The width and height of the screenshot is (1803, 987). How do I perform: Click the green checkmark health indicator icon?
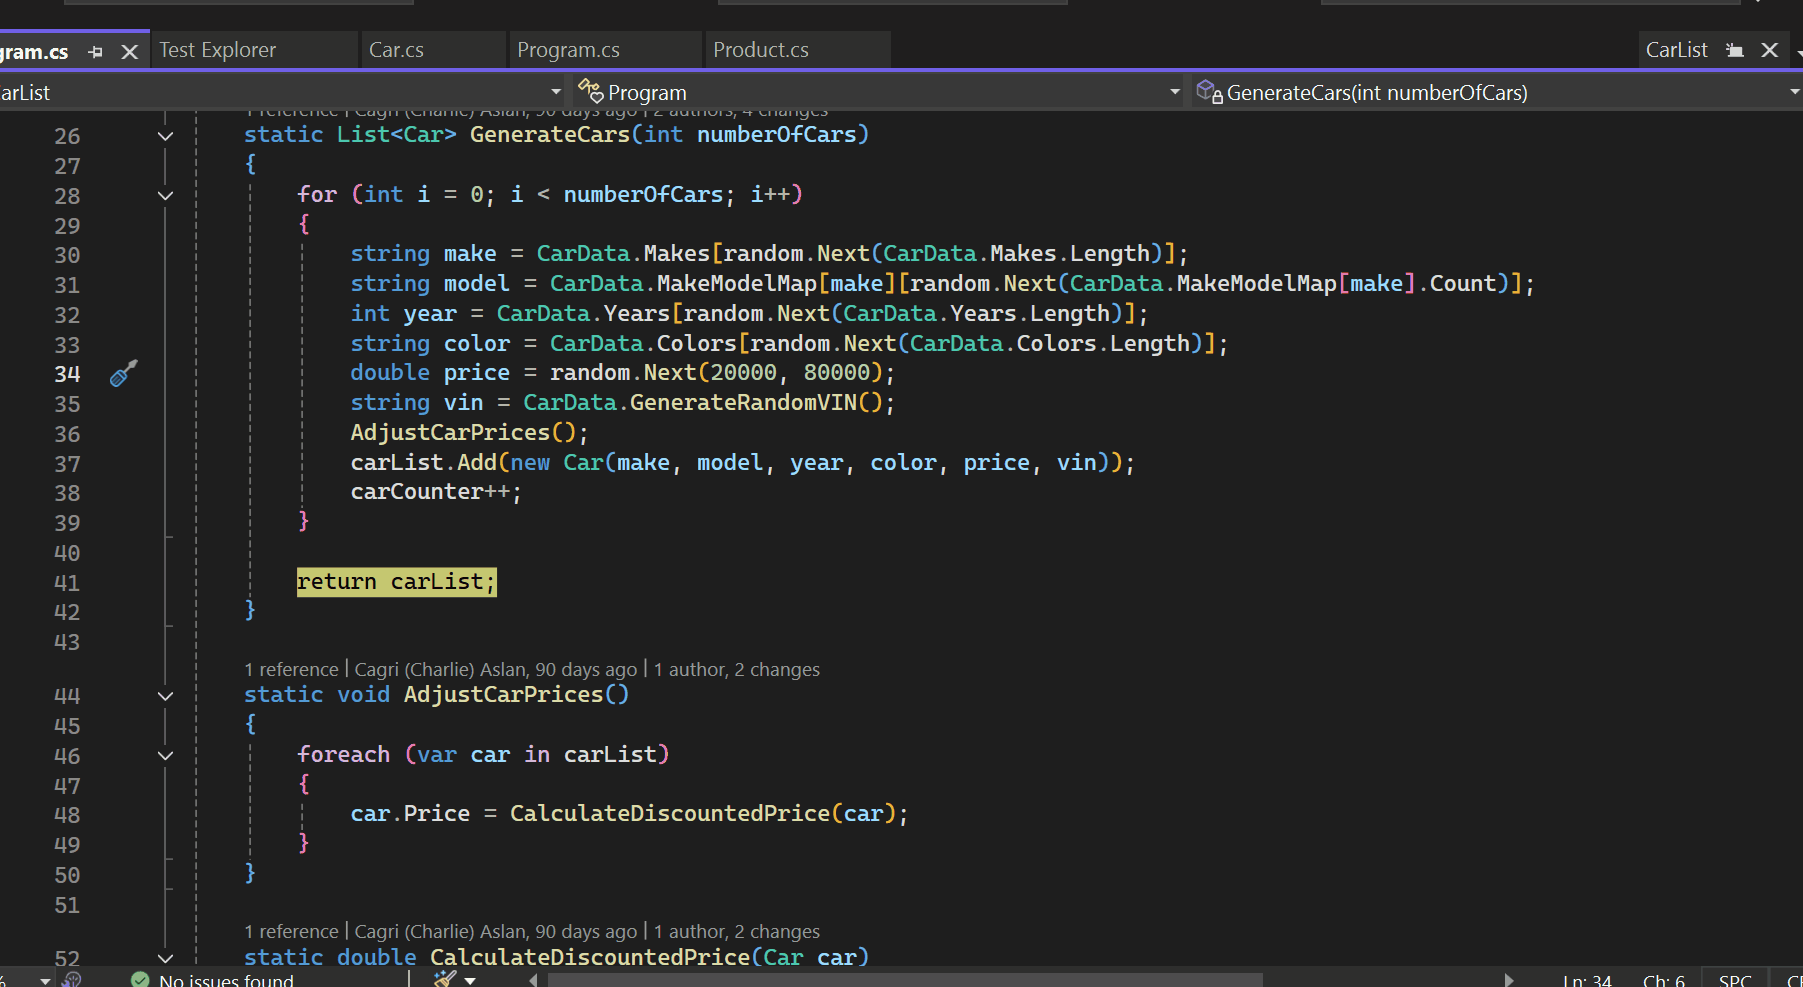click(140, 979)
